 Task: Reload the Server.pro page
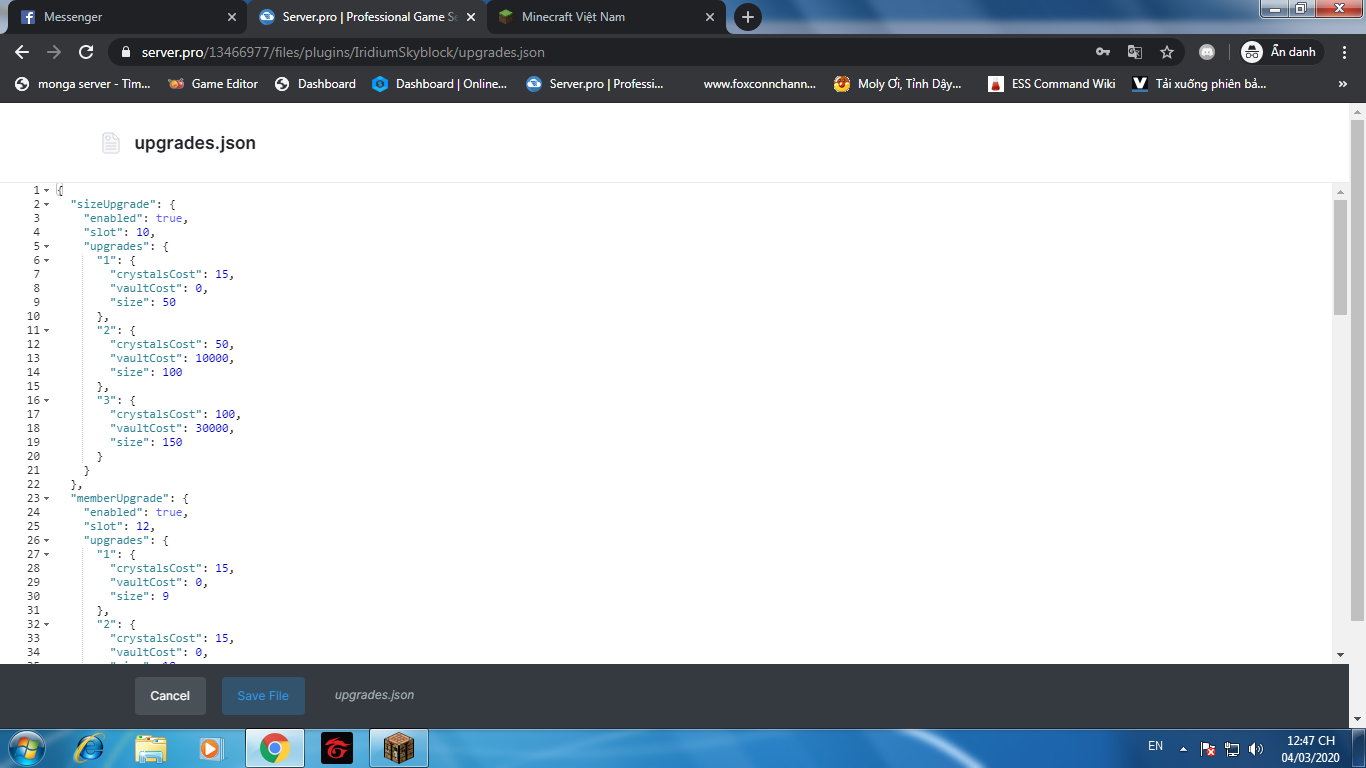[86, 52]
